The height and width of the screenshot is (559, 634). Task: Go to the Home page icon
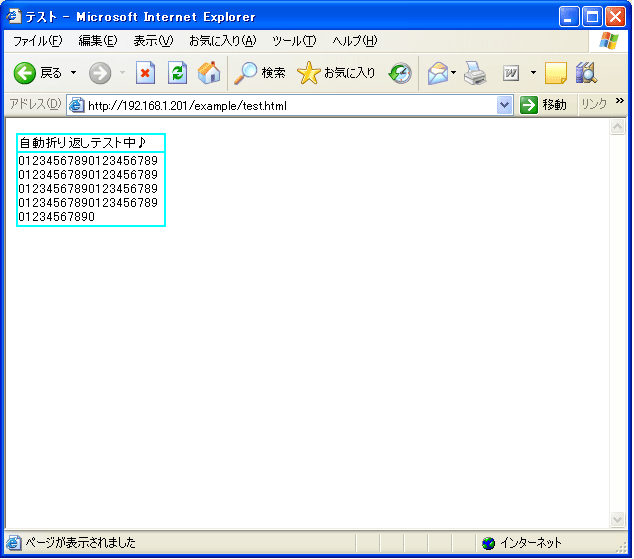[x=209, y=73]
